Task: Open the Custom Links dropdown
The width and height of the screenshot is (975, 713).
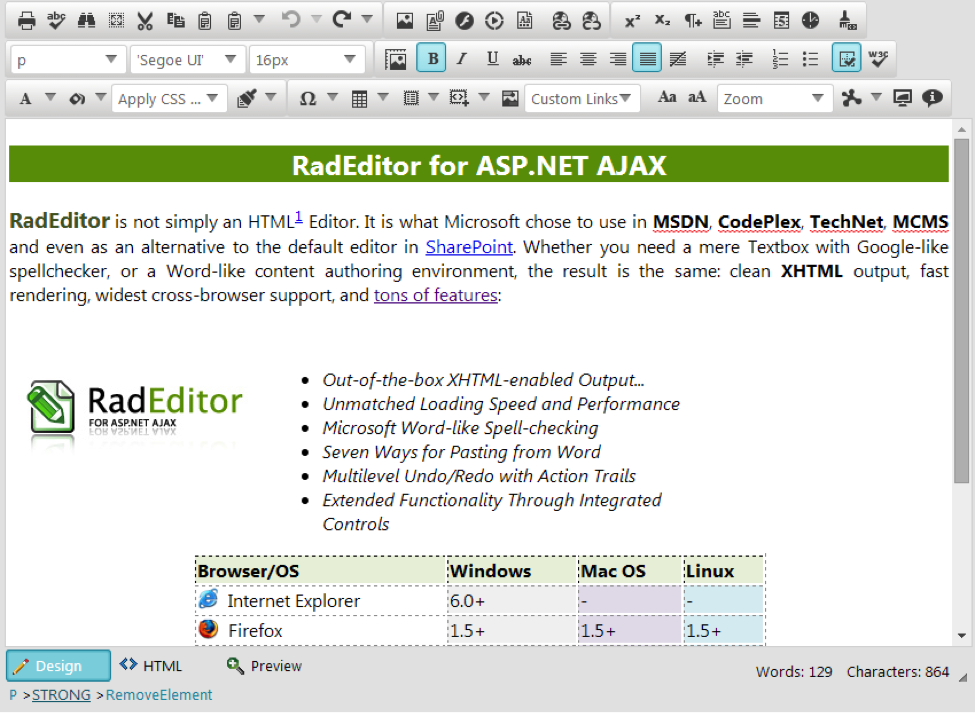Action: [x=582, y=99]
